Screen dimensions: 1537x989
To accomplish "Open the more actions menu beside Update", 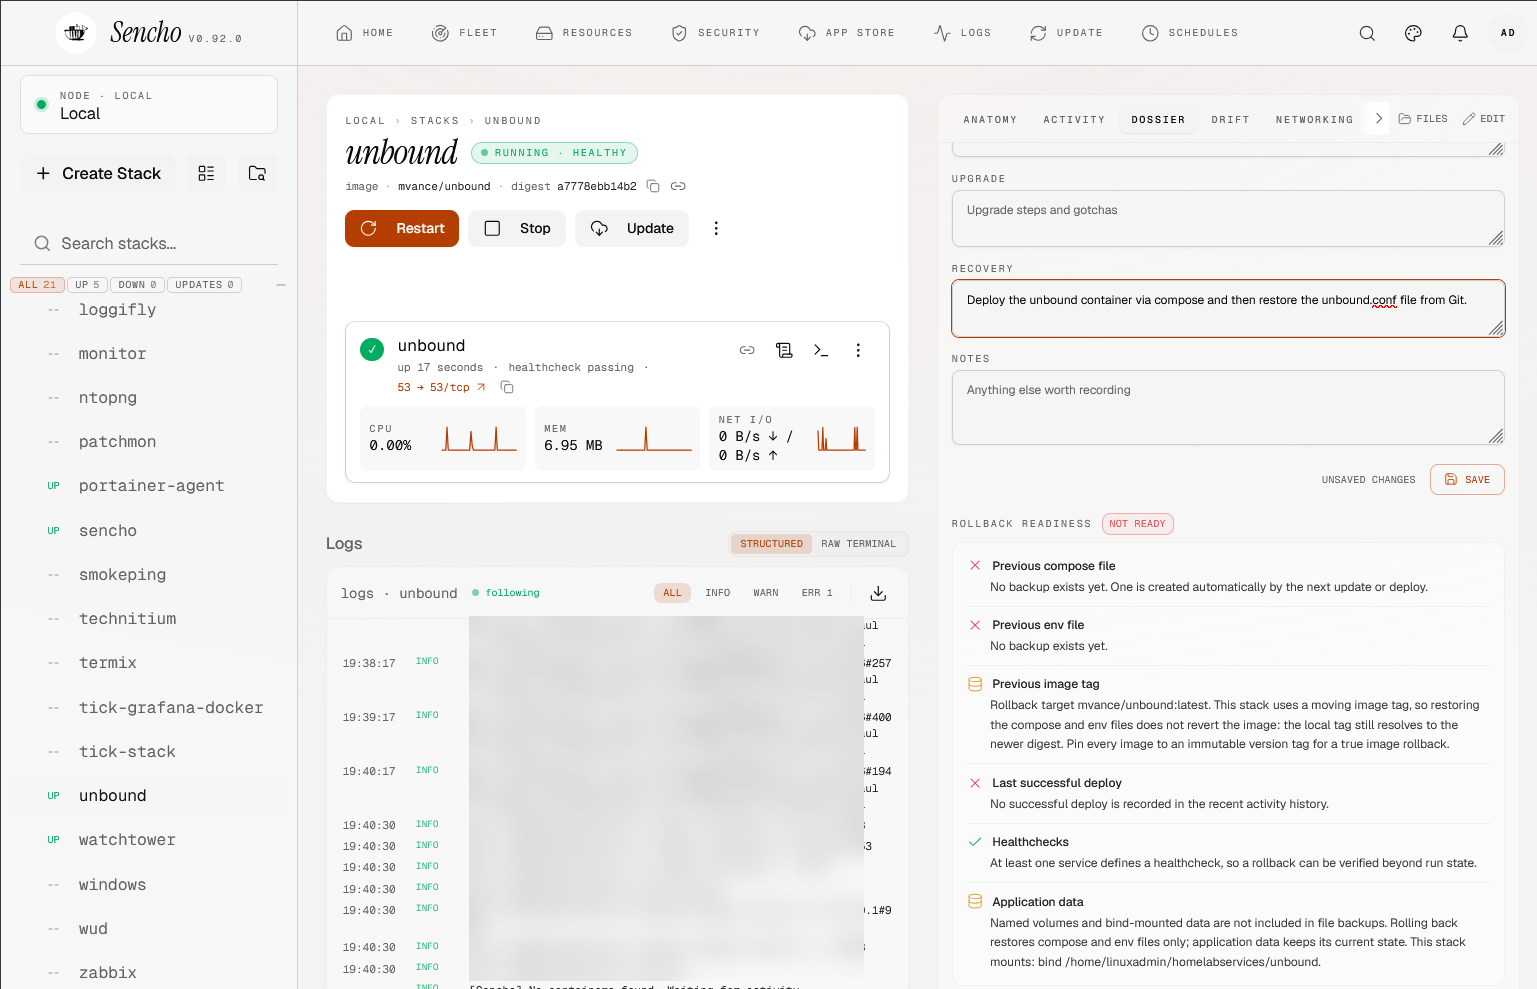I will coord(716,228).
